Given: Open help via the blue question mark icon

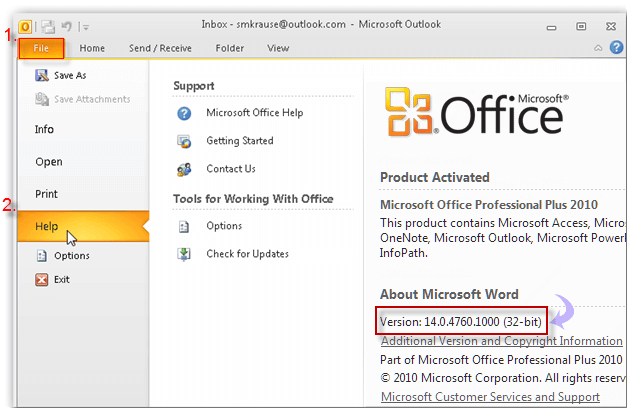Looking at the screenshot, I should click(x=616, y=48).
